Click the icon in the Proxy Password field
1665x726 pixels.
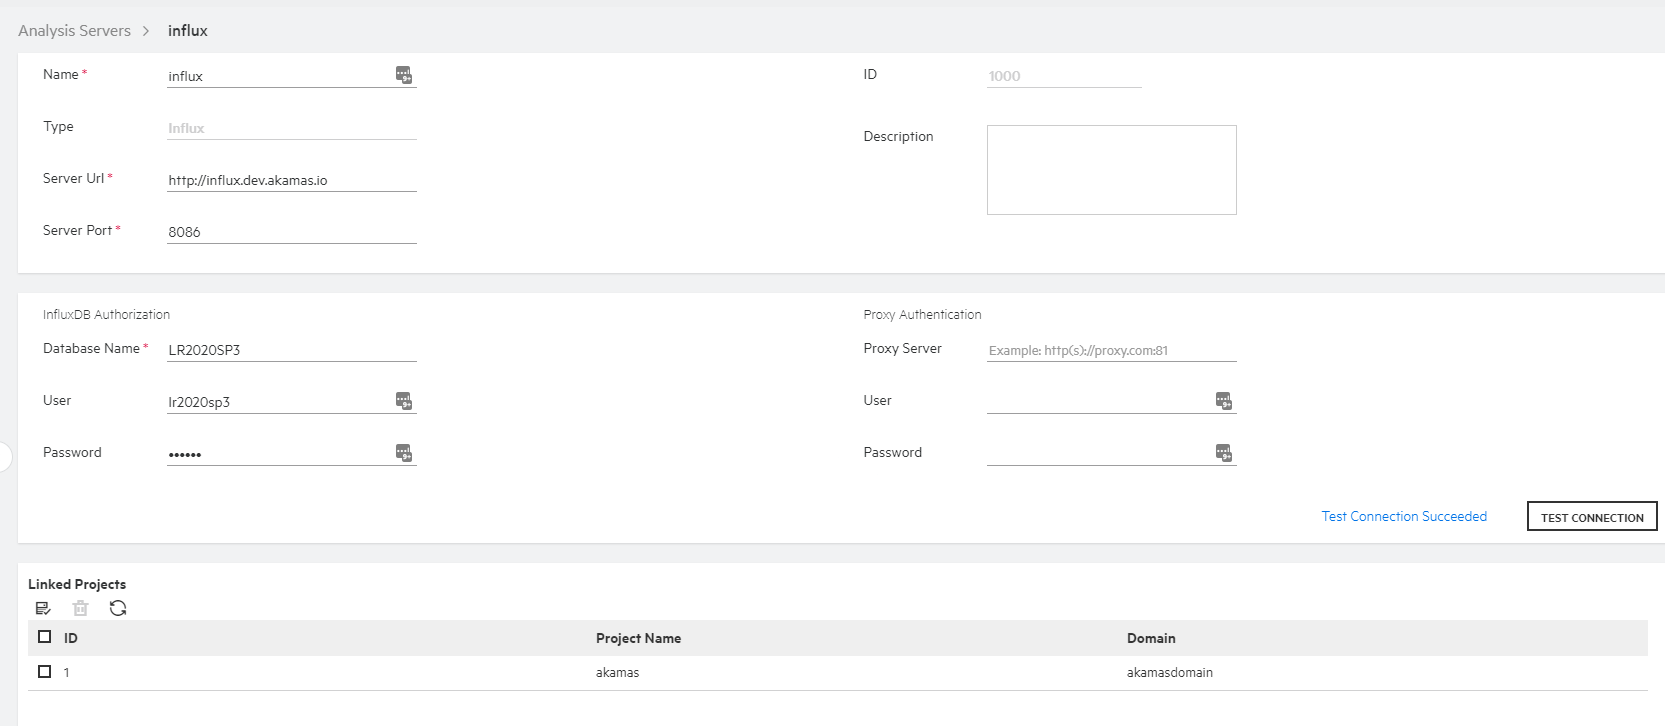[x=1223, y=453]
